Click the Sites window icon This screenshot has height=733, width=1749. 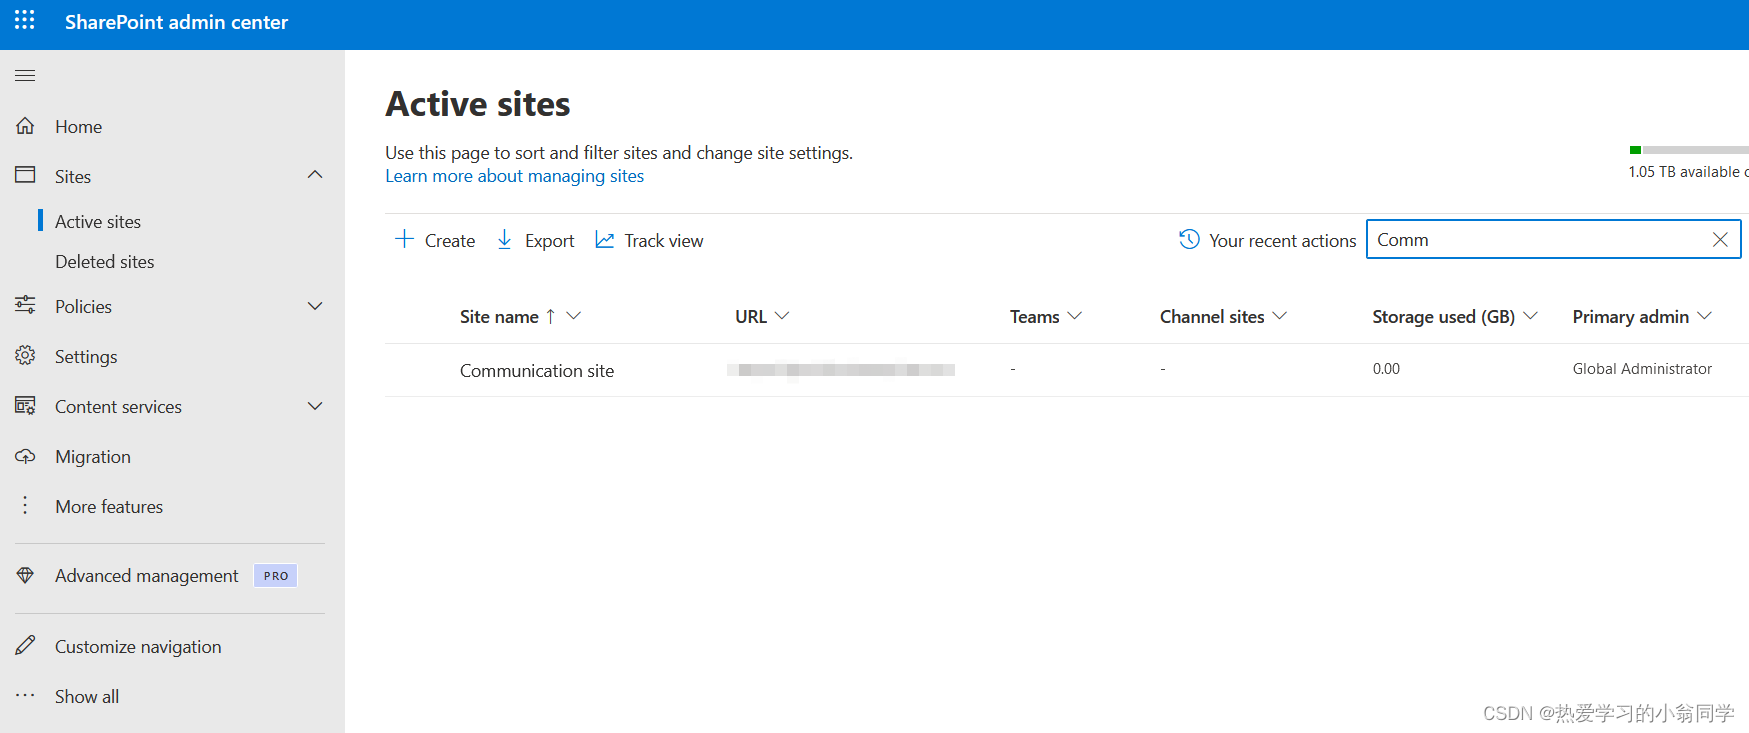point(25,175)
